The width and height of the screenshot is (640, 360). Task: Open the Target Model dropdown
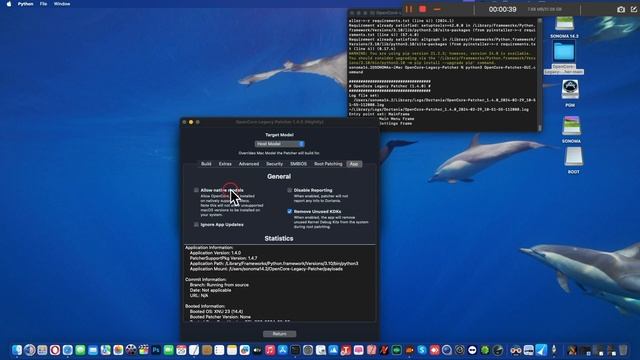click(280, 144)
